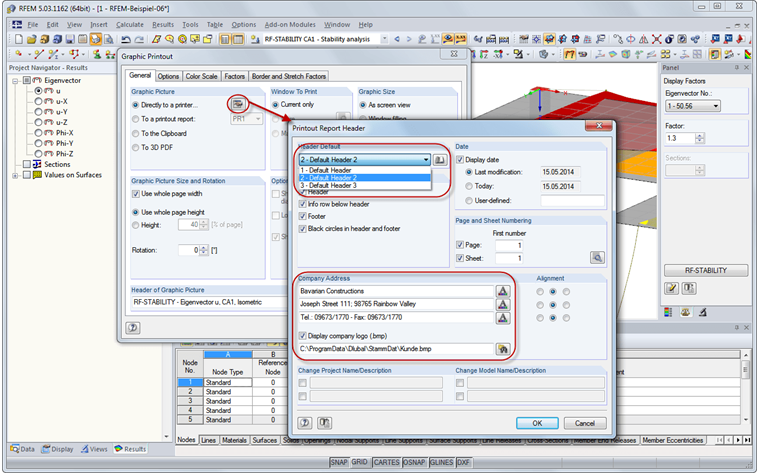Viewport: 760px width, 473px height.
Task: Select To 3D PDF radio option
Action: click(136, 147)
